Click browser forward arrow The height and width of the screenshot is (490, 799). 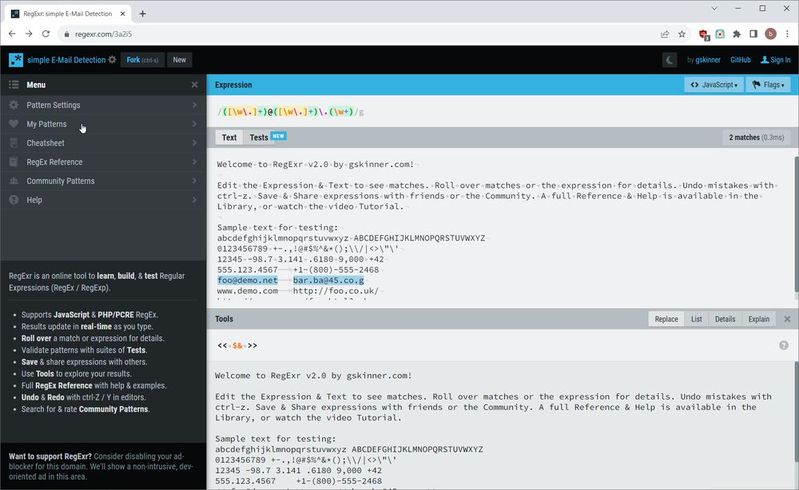coord(29,34)
